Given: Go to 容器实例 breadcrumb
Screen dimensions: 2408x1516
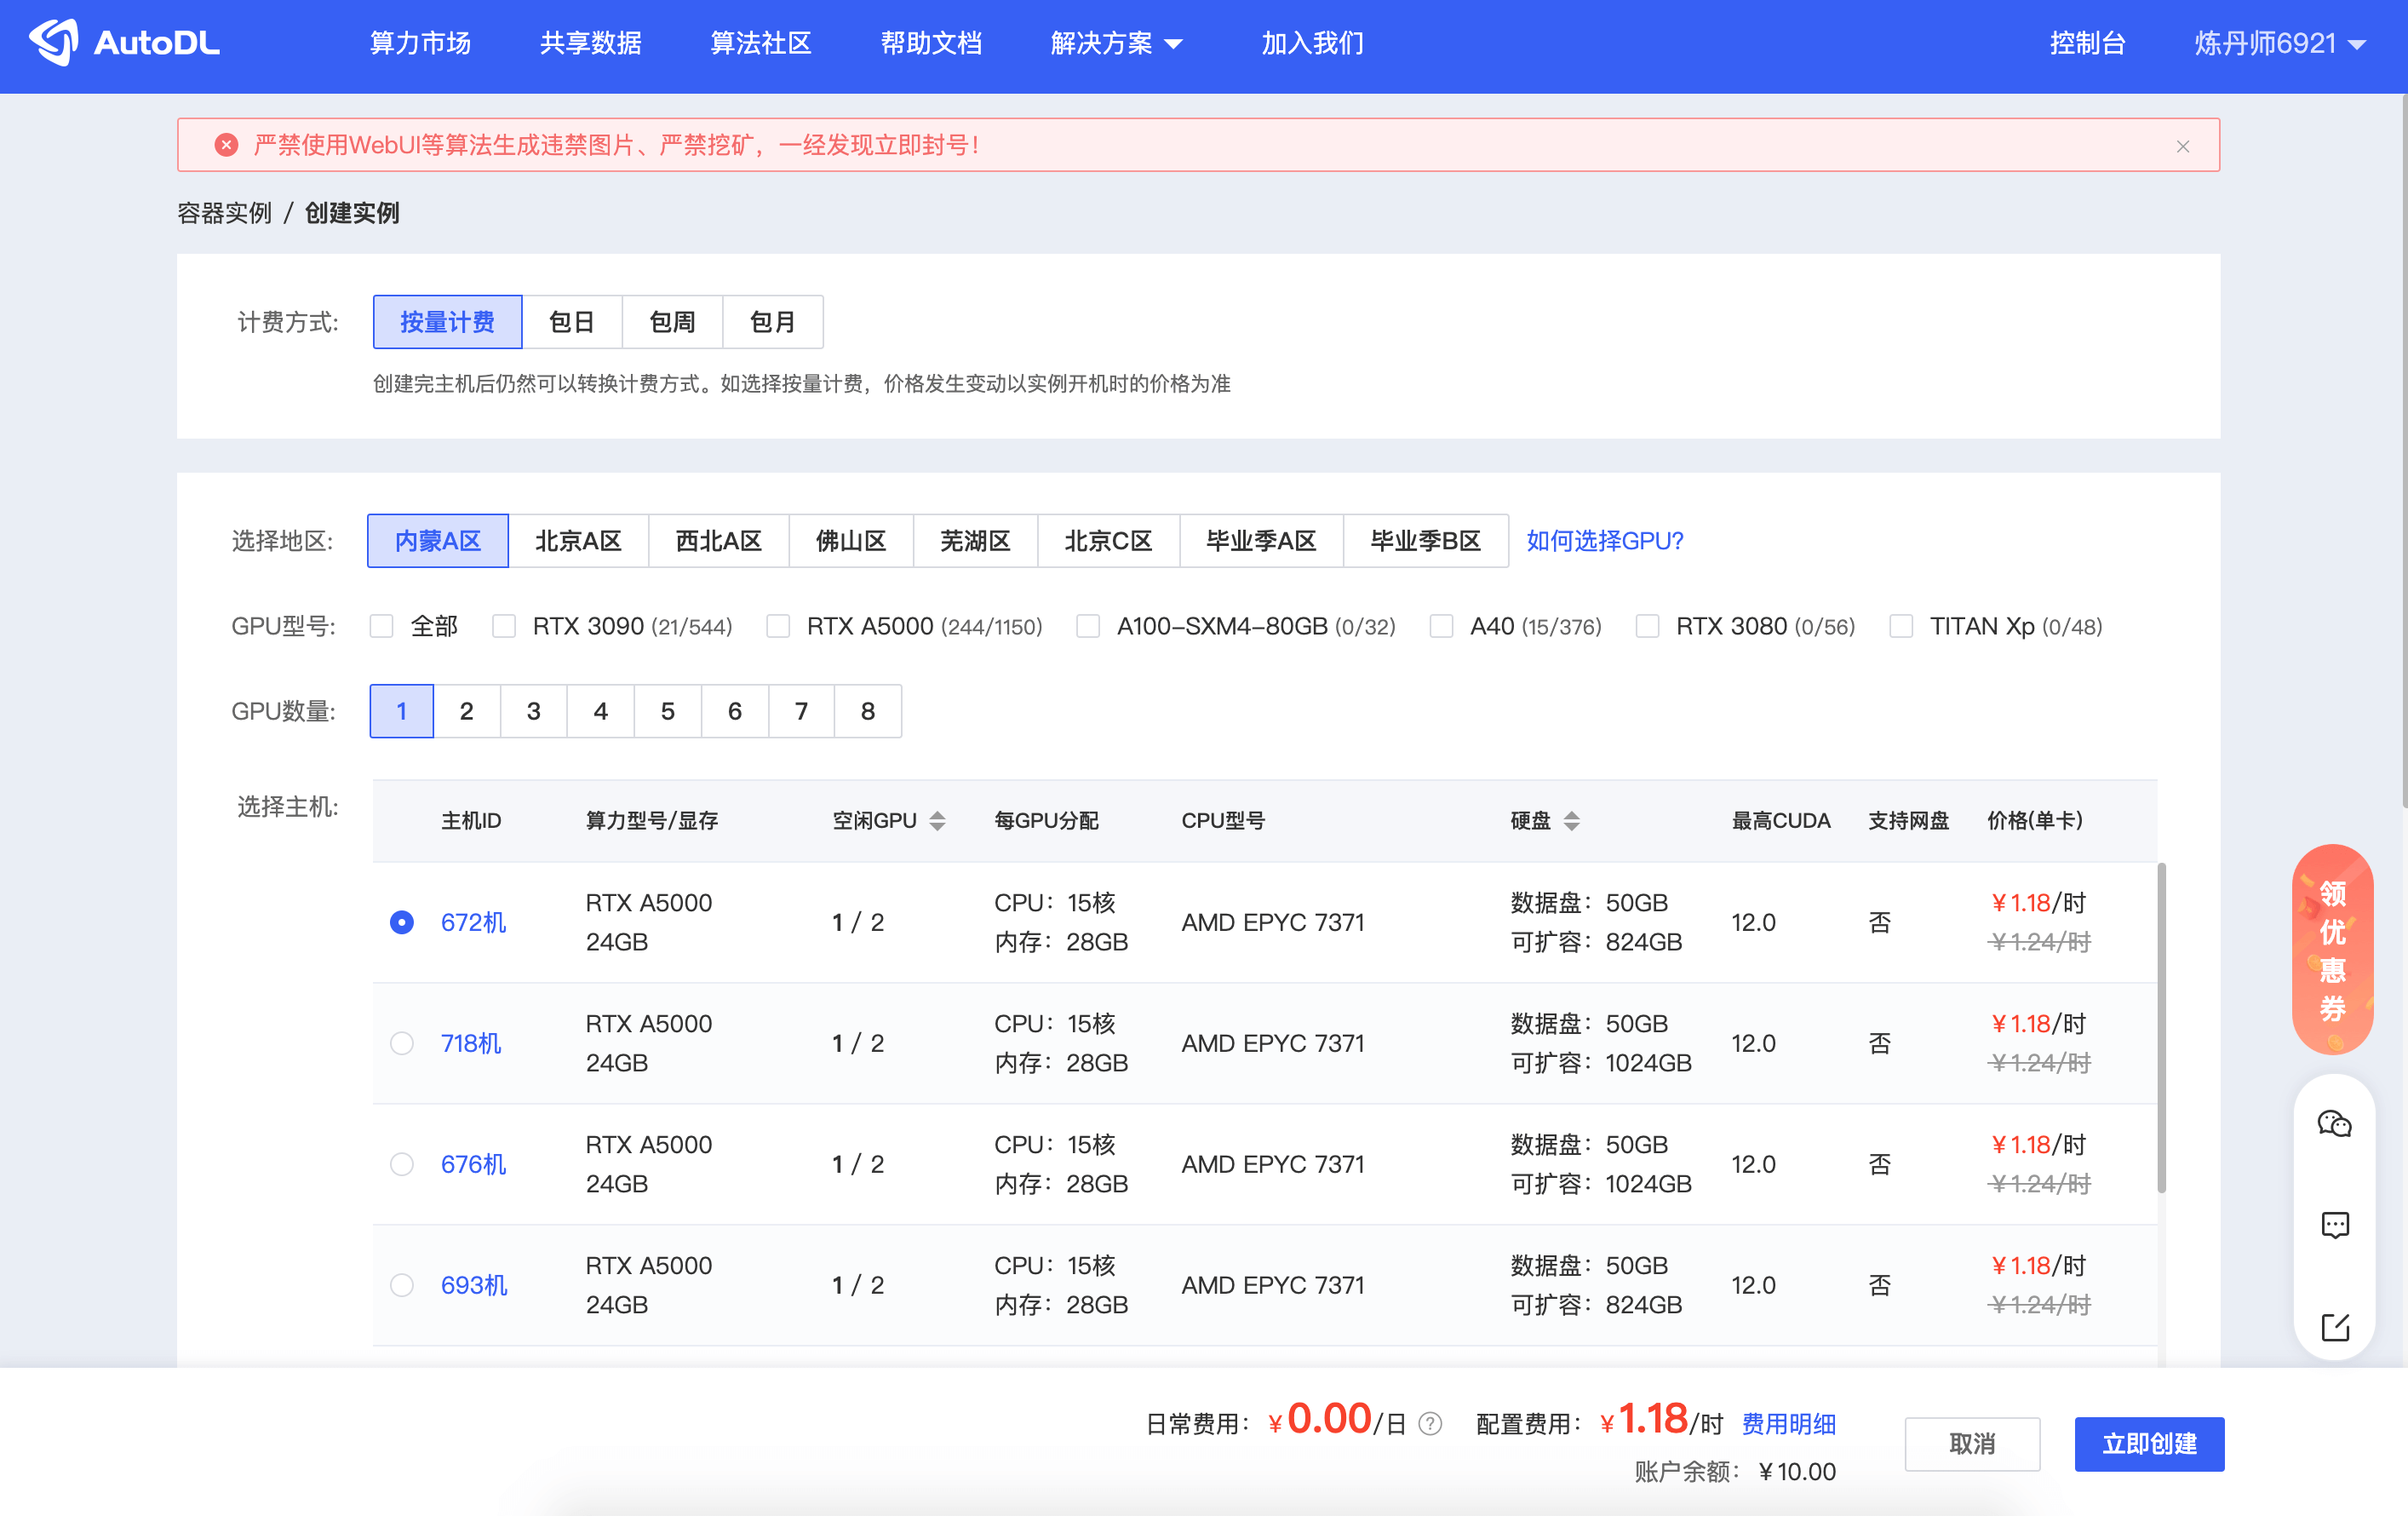Looking at the screenshot, I should [224, 213].
